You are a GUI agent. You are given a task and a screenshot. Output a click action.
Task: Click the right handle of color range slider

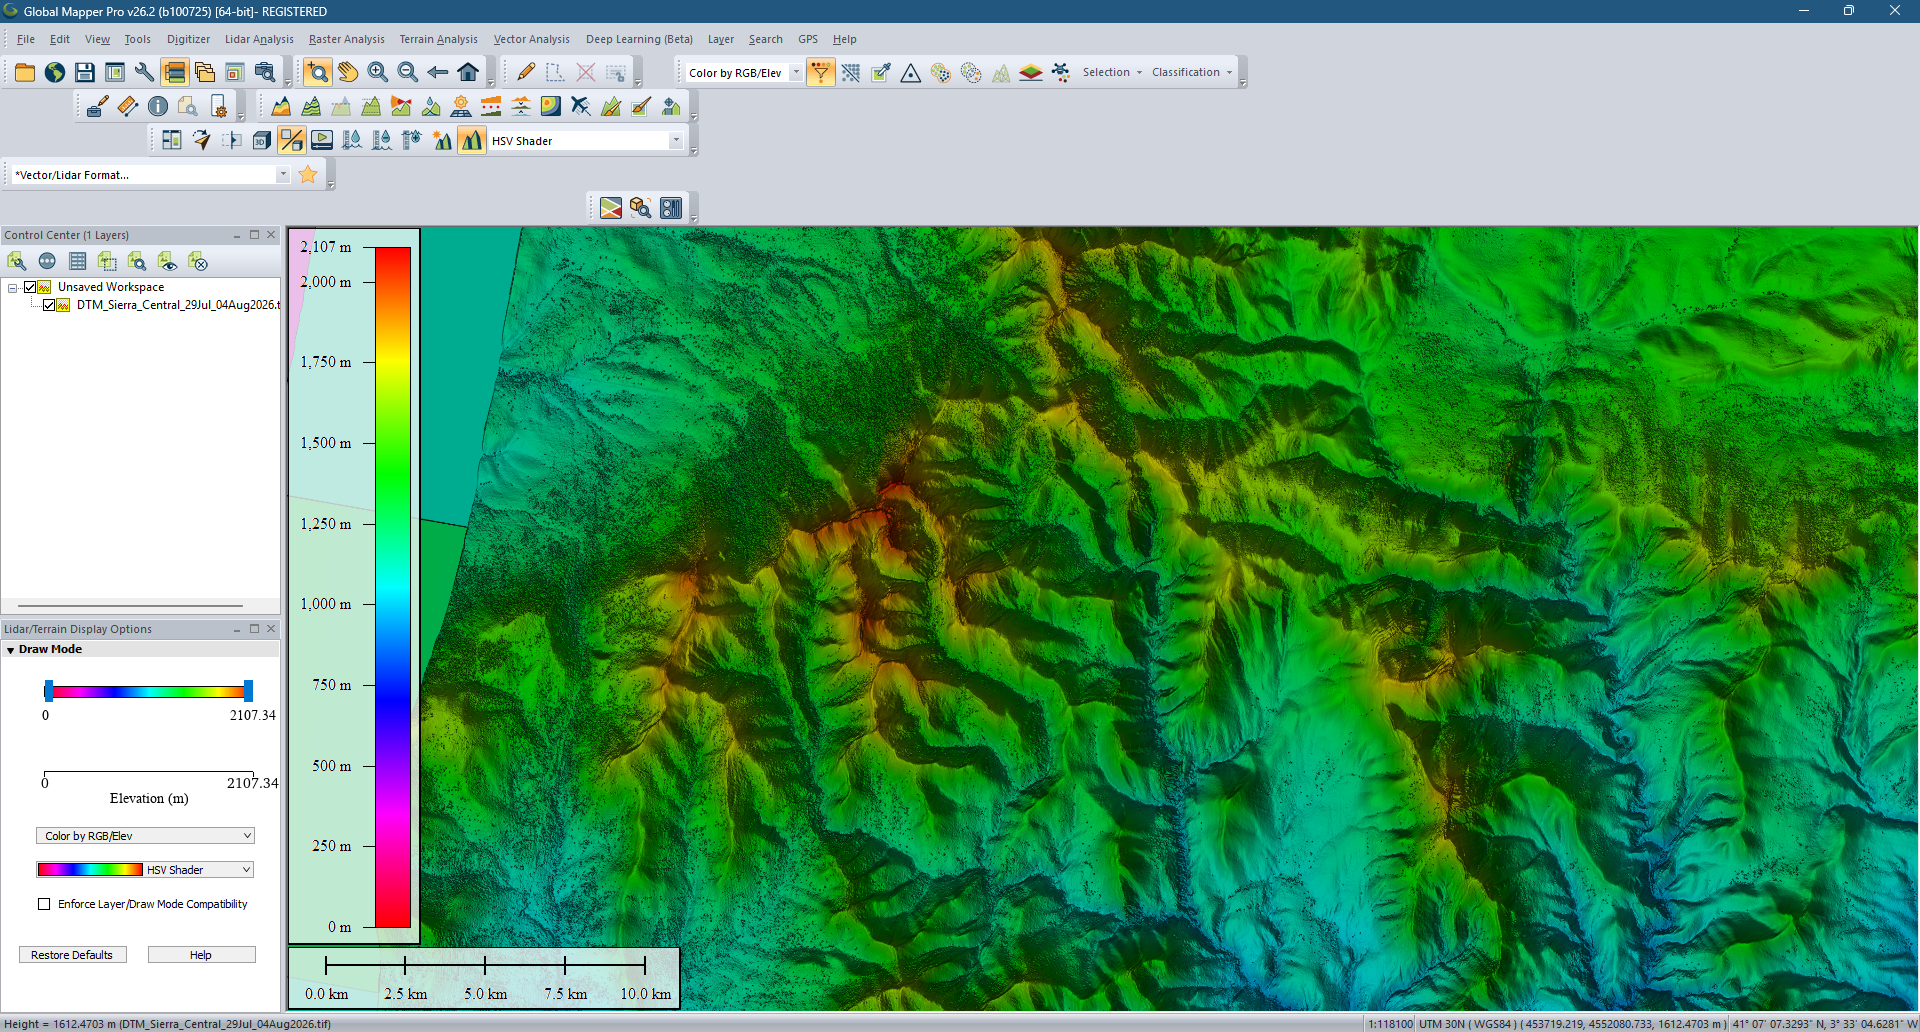[x=248, y=690]
